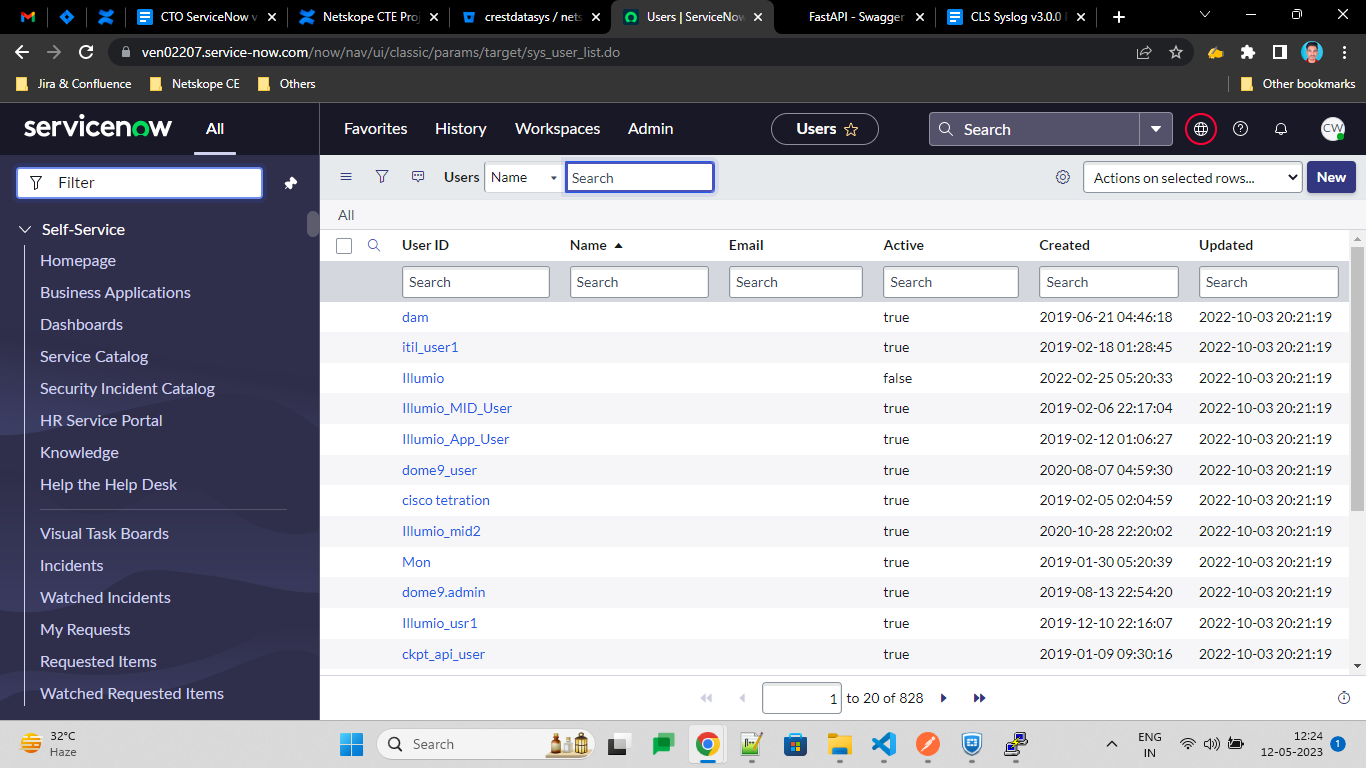Click the global Search box in header
The image size is (1366, 768).
click(x=1034, y=129)
